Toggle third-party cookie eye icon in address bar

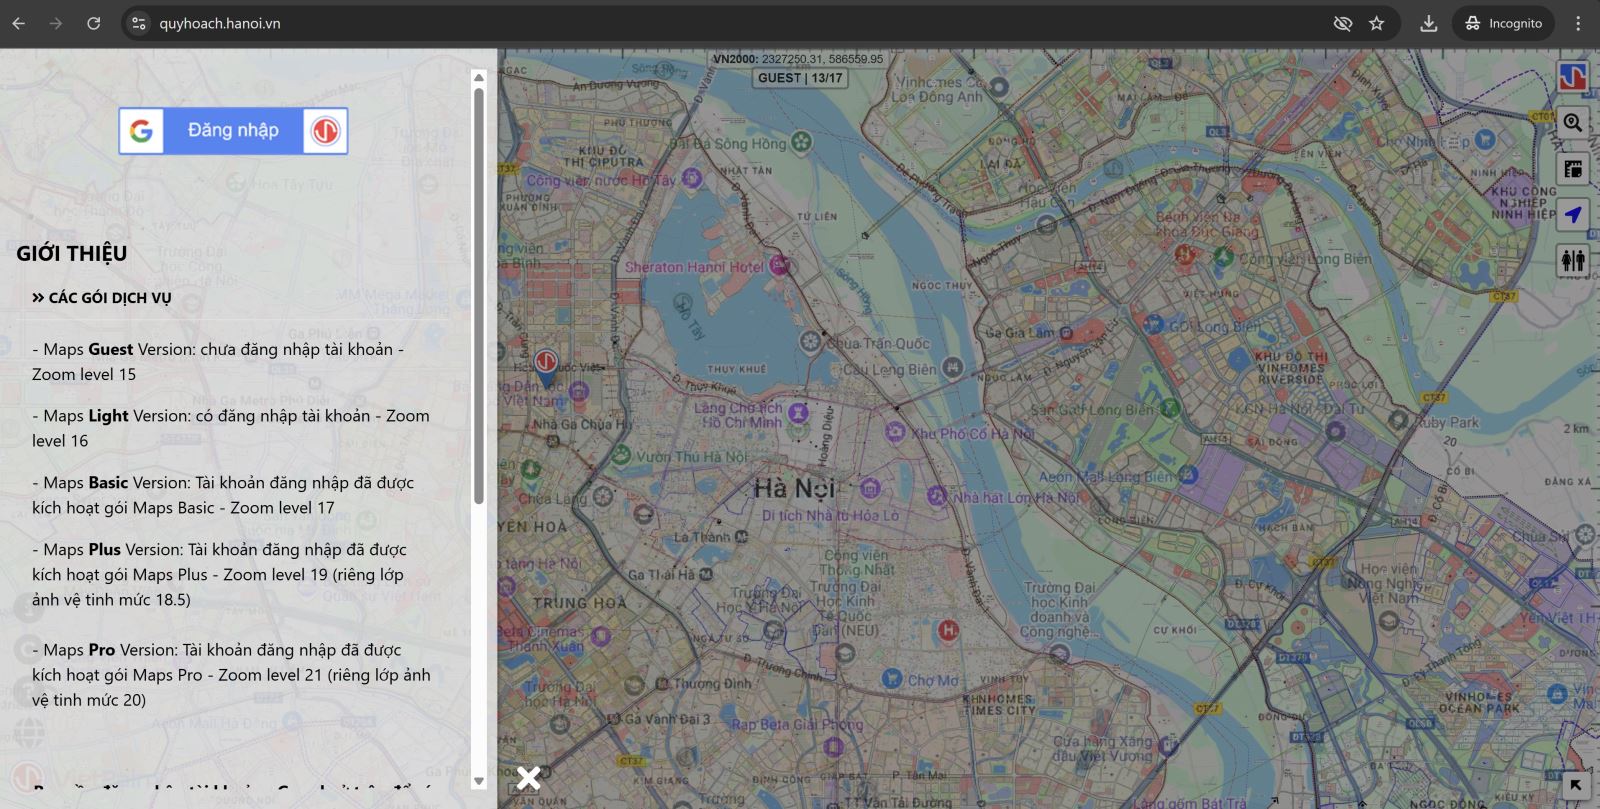click(1342, 23)
